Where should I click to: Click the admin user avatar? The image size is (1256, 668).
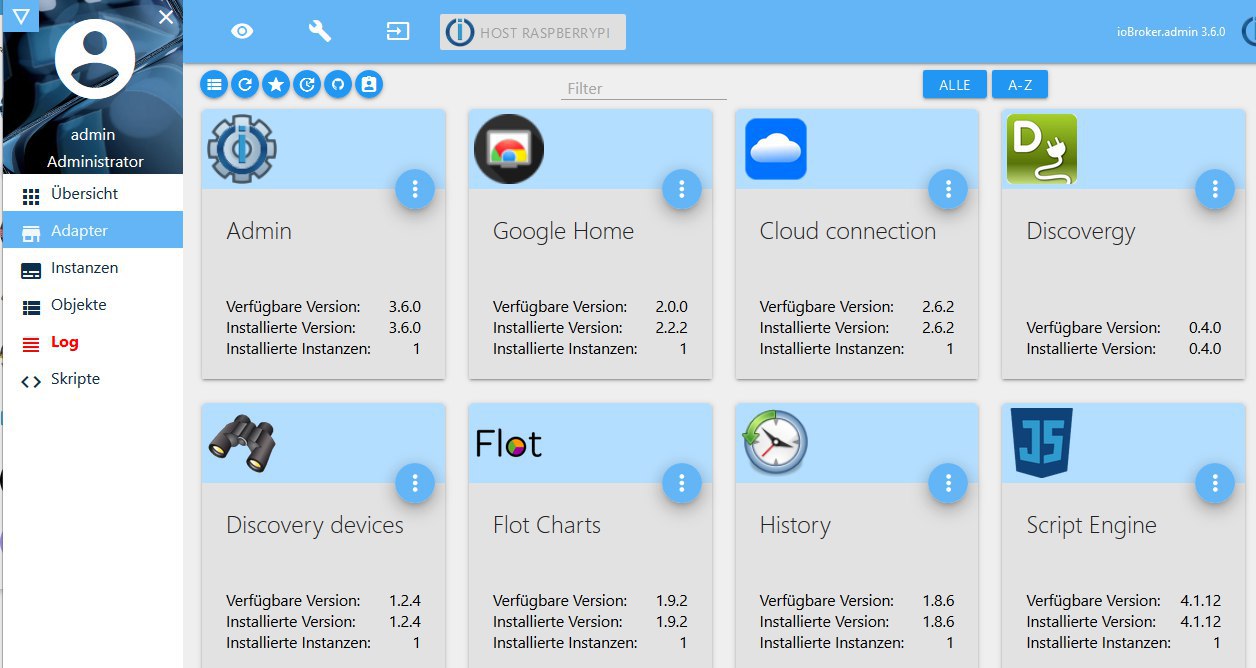tap(95, 59)
